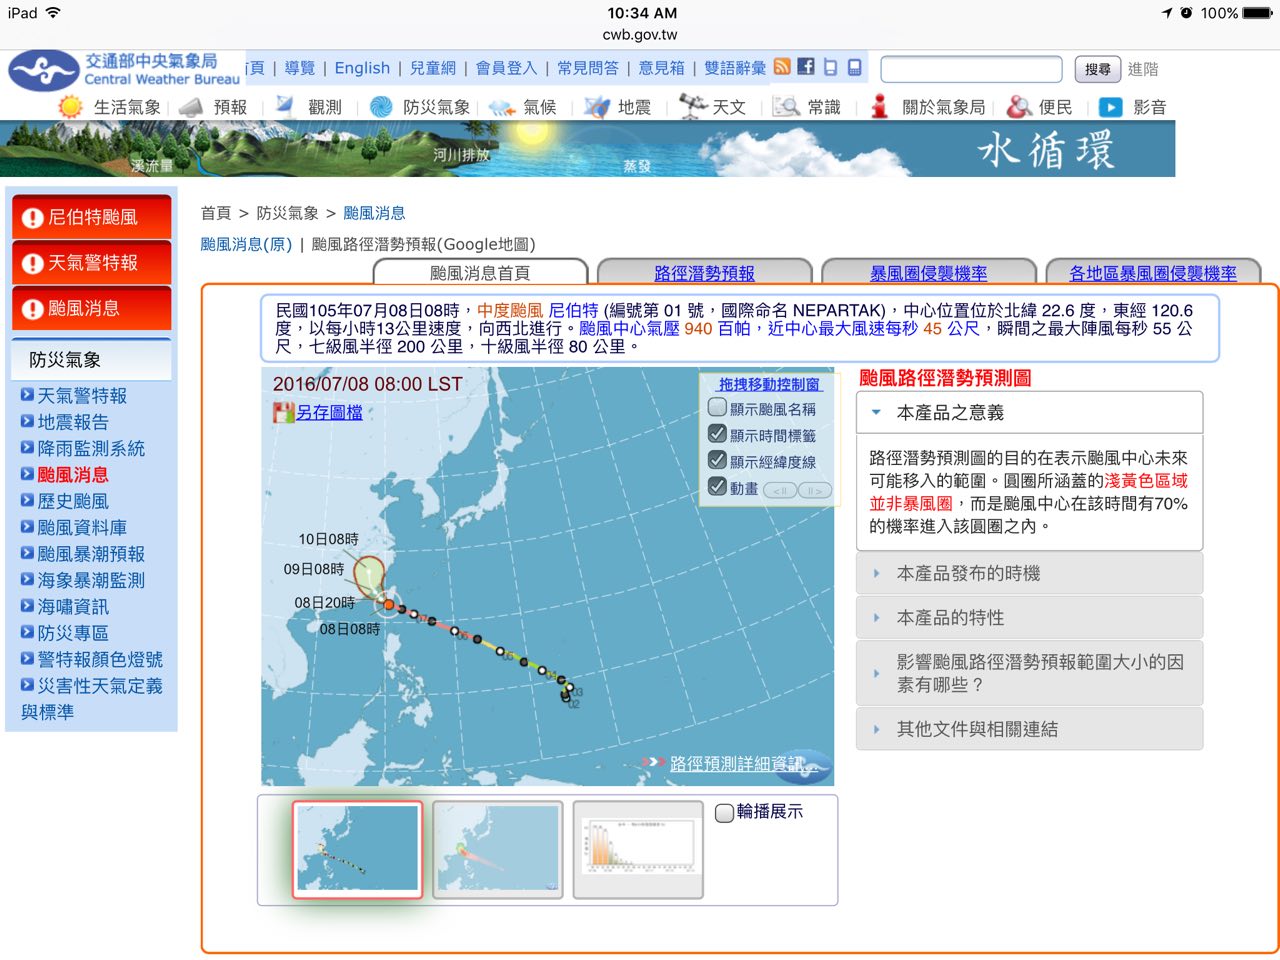The width and height of the screenshot is (1280, 960).
Task: Open the 路徑預測詳細資訊 link
Action: coord(737,764)
